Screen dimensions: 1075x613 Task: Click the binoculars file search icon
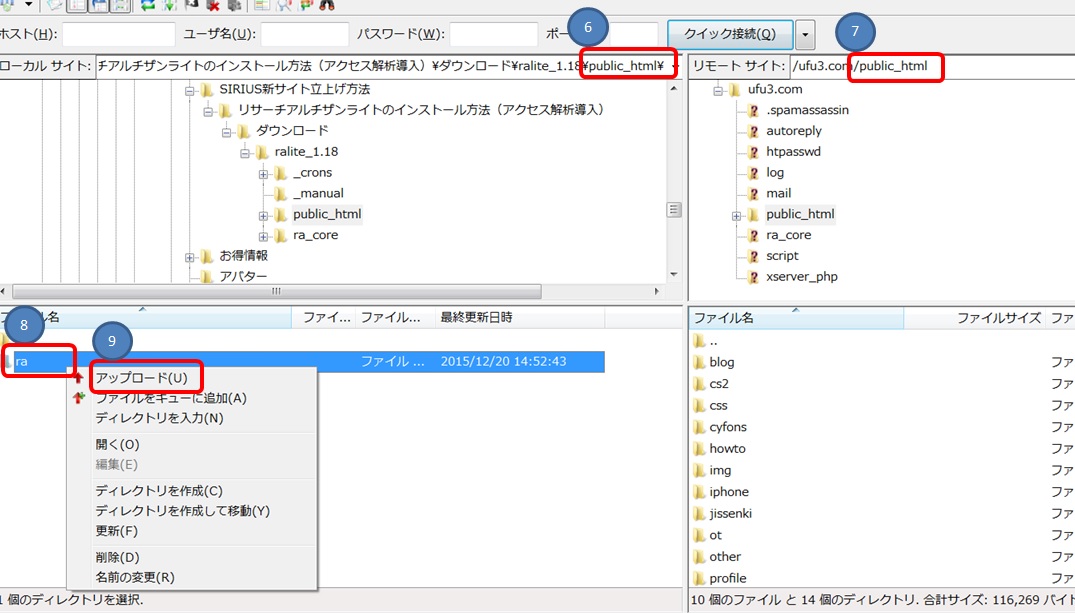click(327, 5)
